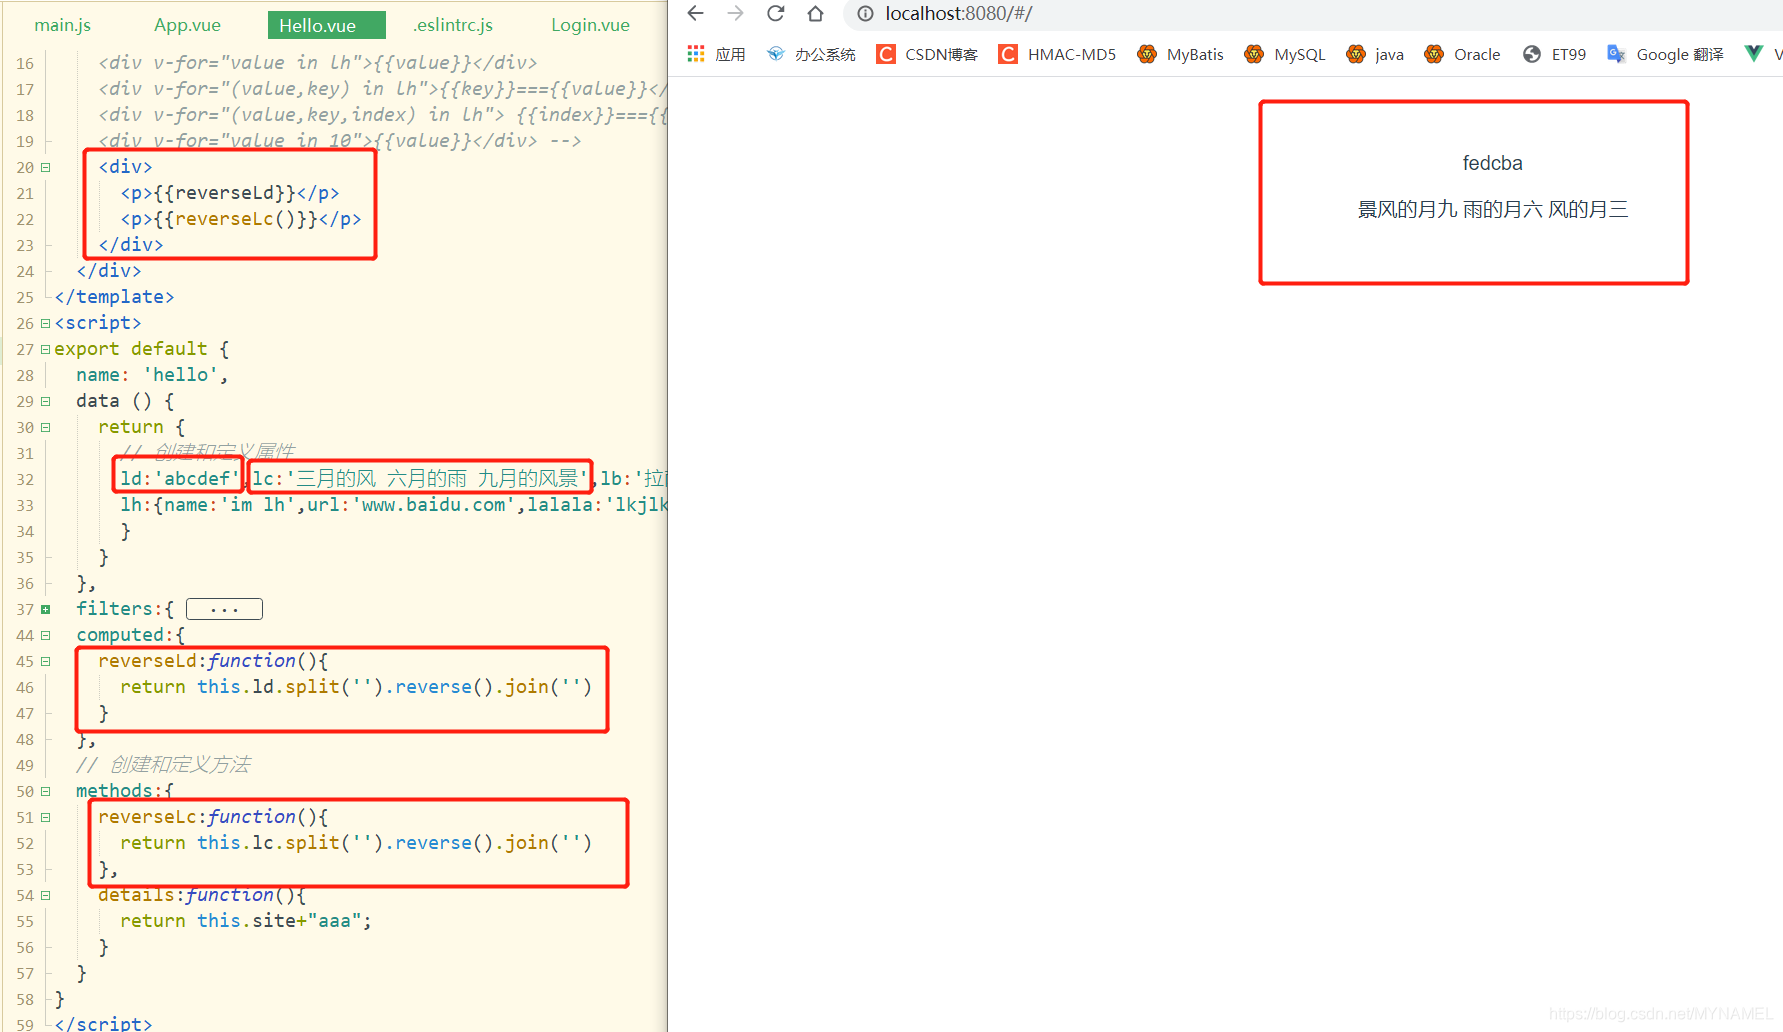
Task: Open the HMAC-MD5 bookmark
Action: tap(1057, 54)
